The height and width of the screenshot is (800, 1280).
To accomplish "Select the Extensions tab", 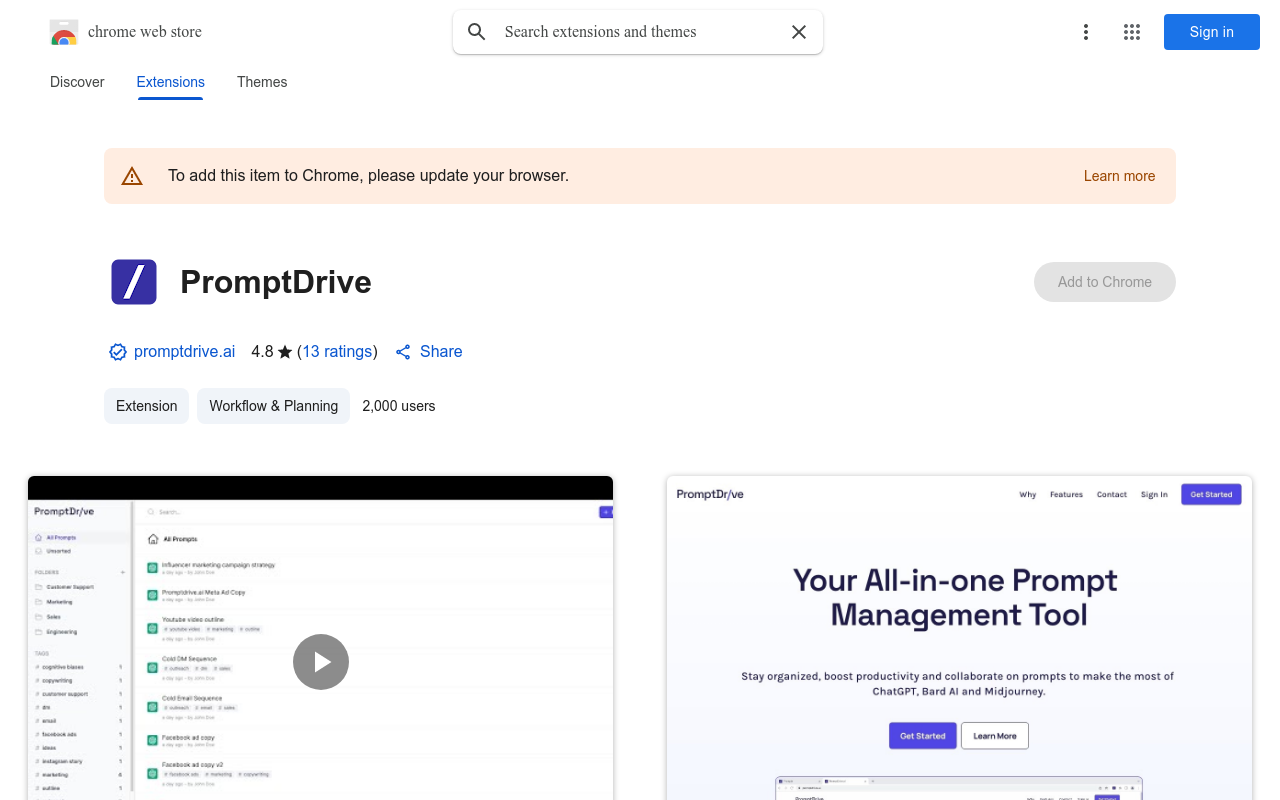I will (x=171, y=82).
